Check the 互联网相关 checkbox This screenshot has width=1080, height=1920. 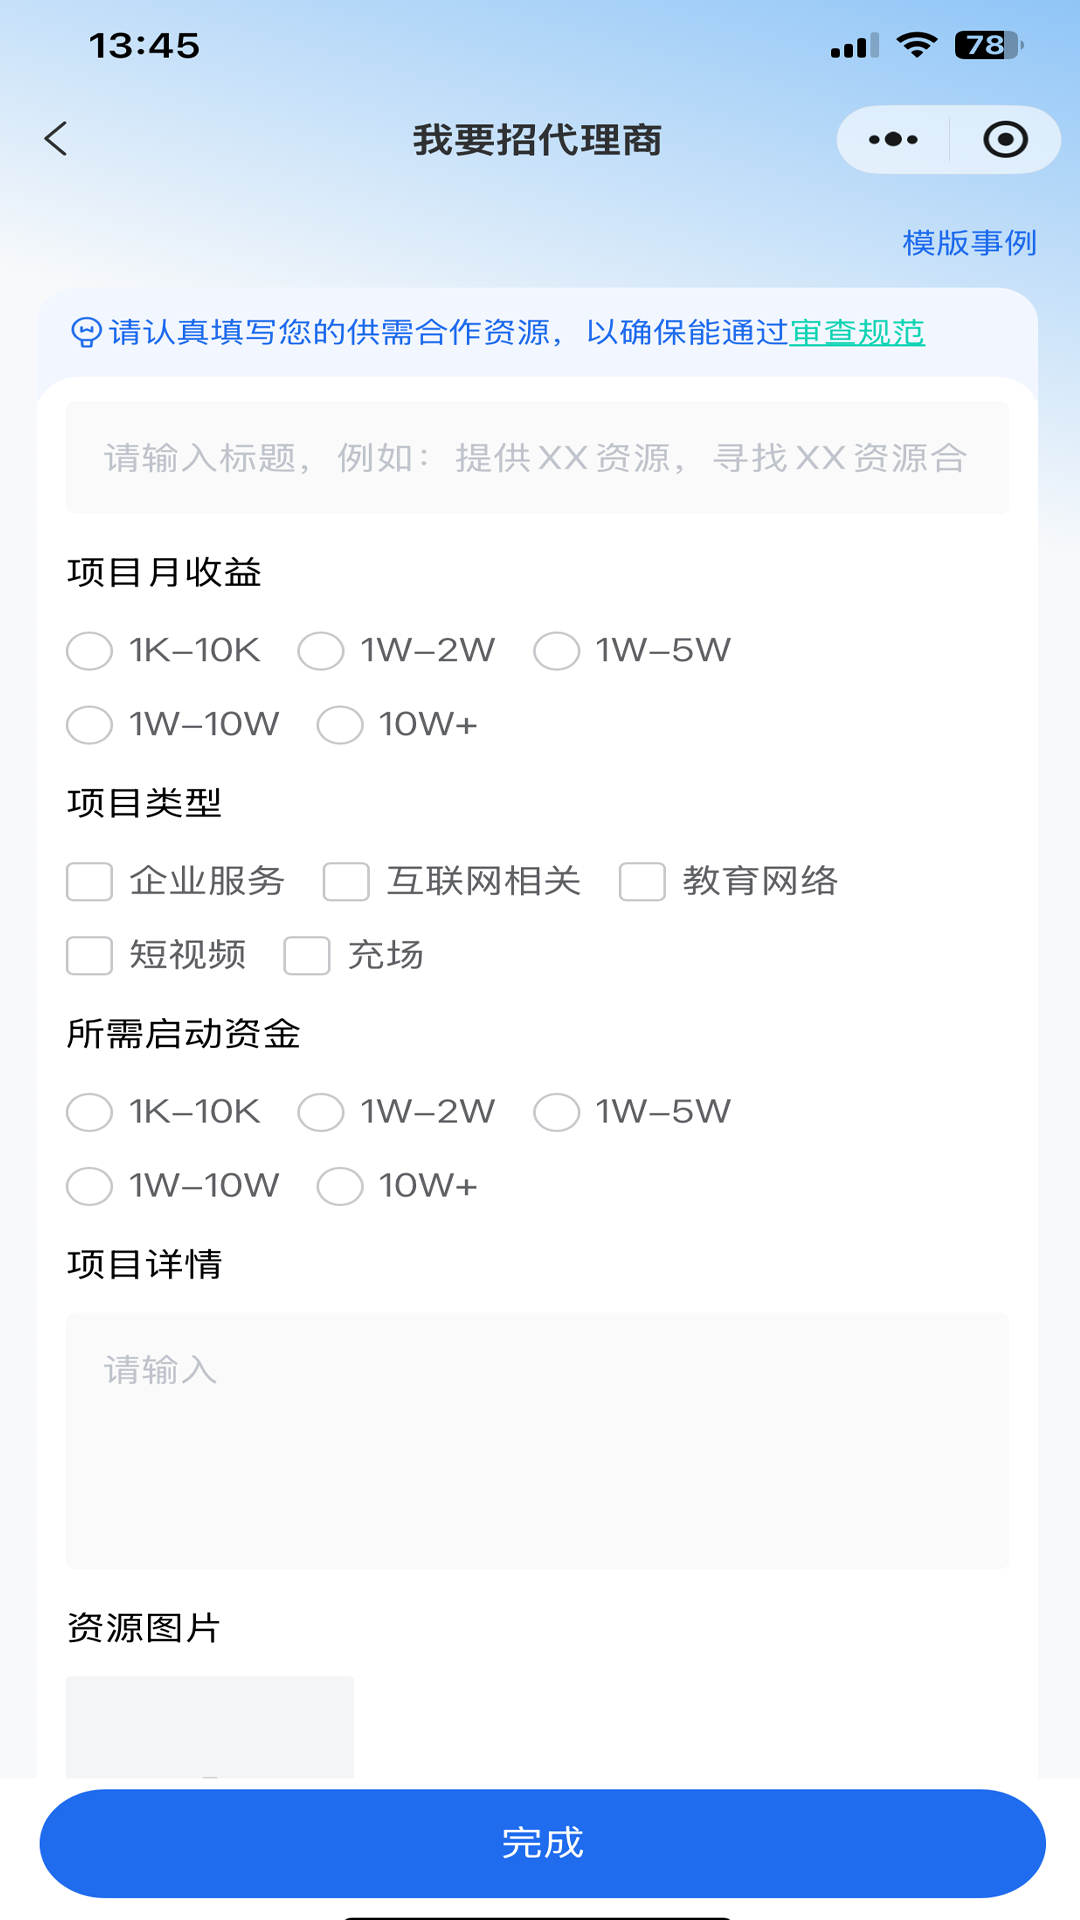[x=346, y=882]
